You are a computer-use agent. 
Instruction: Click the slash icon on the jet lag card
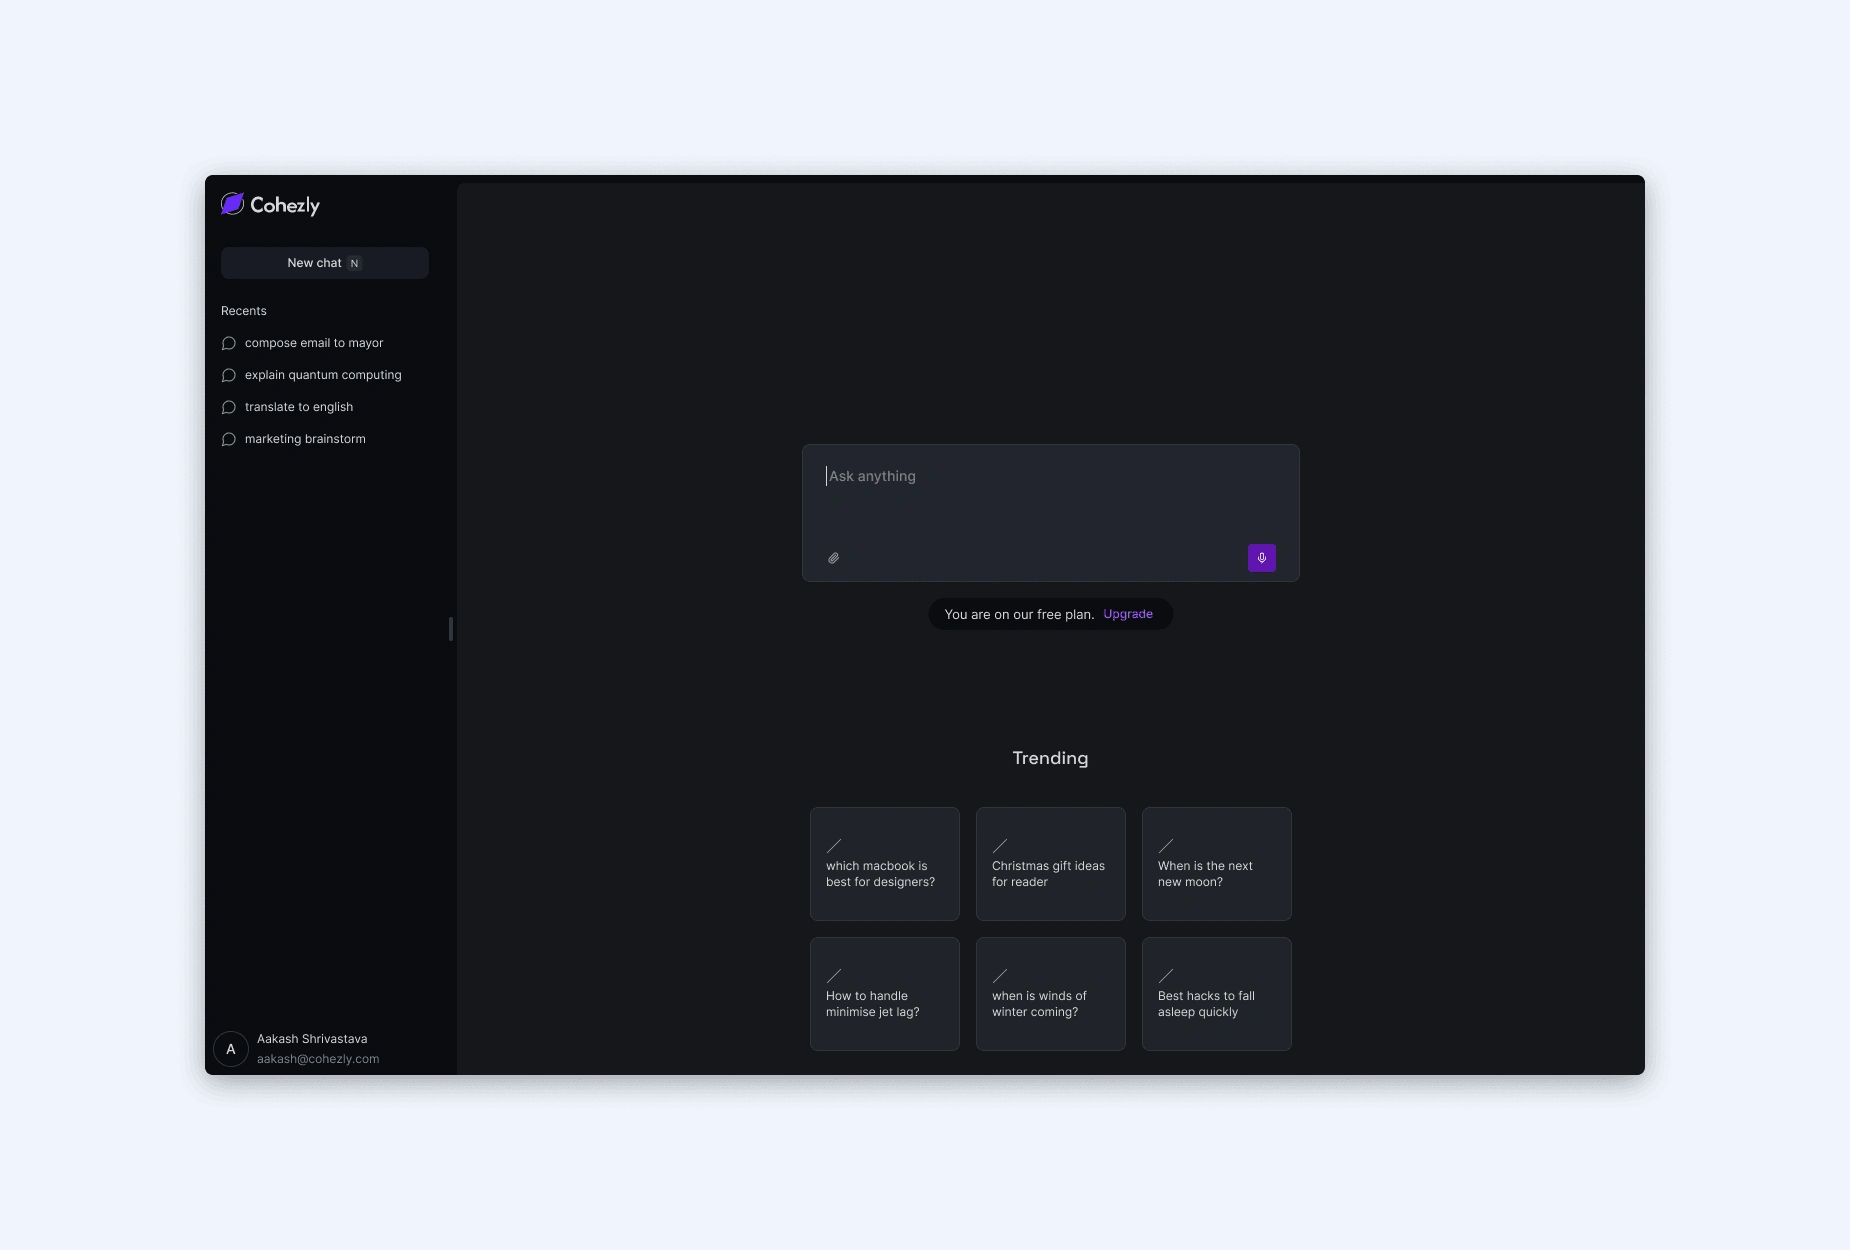click(x=834, y=976)
